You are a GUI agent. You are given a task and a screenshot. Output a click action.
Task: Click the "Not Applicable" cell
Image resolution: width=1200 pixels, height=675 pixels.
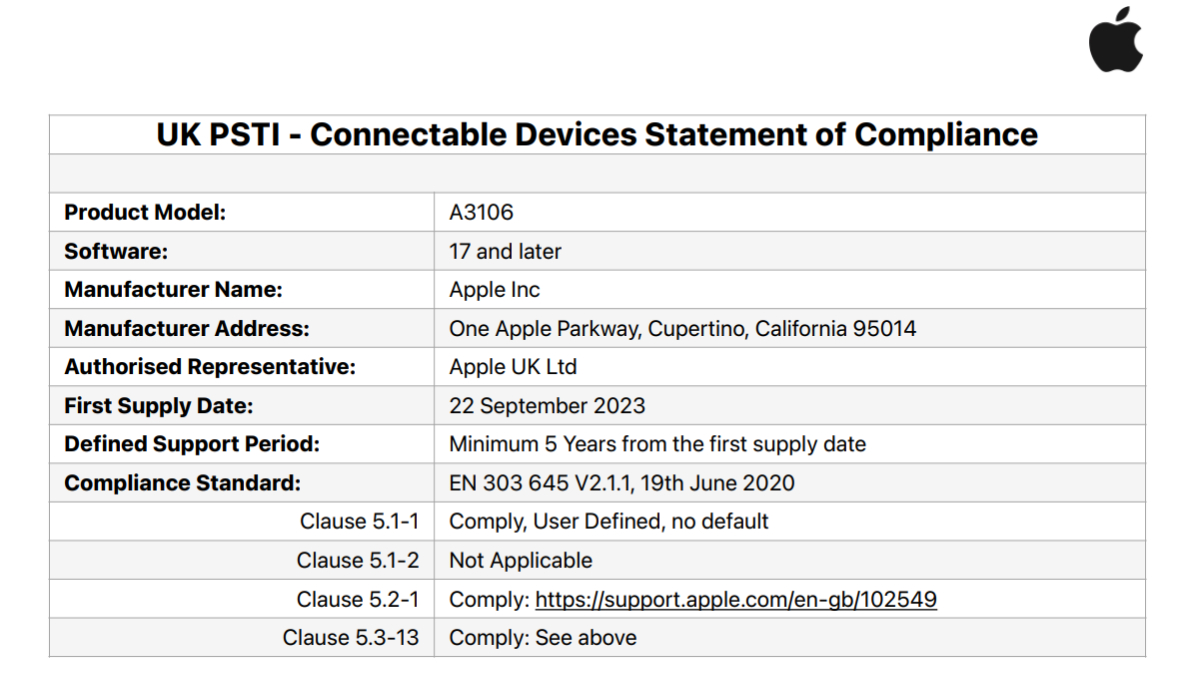coord(520,560)
